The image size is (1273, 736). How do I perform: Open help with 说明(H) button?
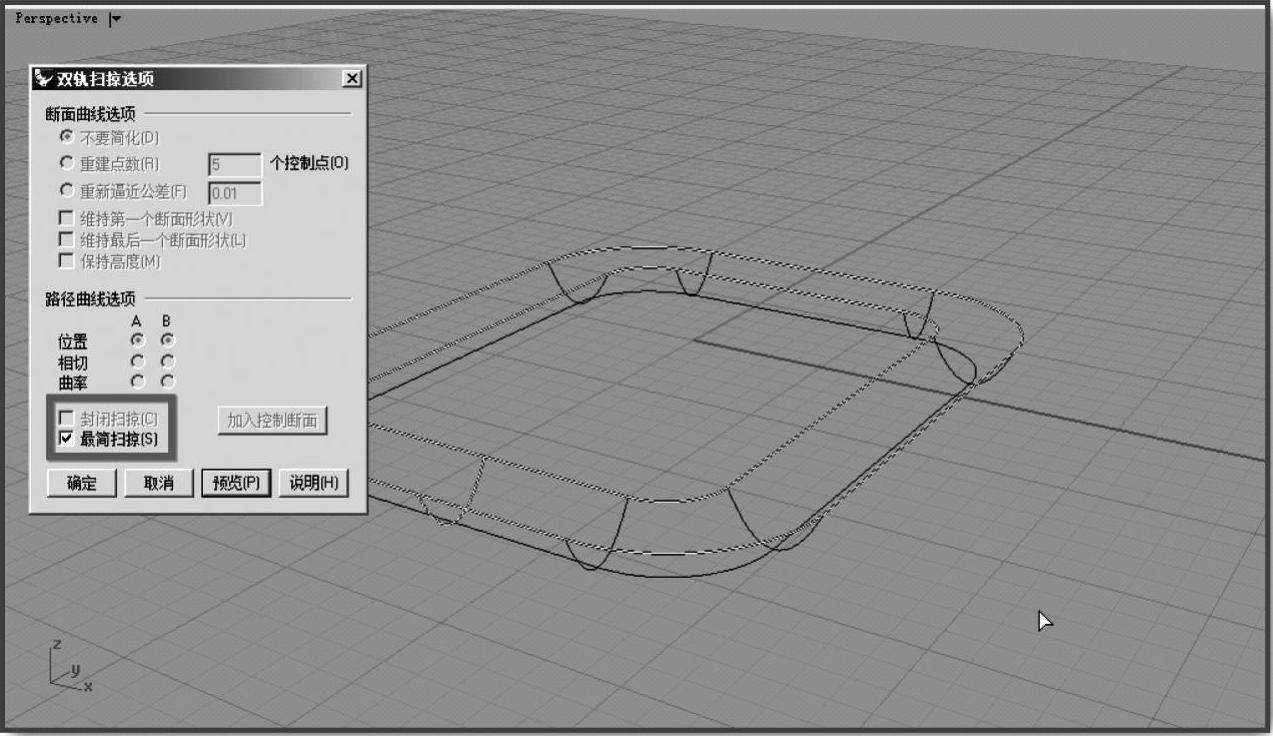pos(313,483)
